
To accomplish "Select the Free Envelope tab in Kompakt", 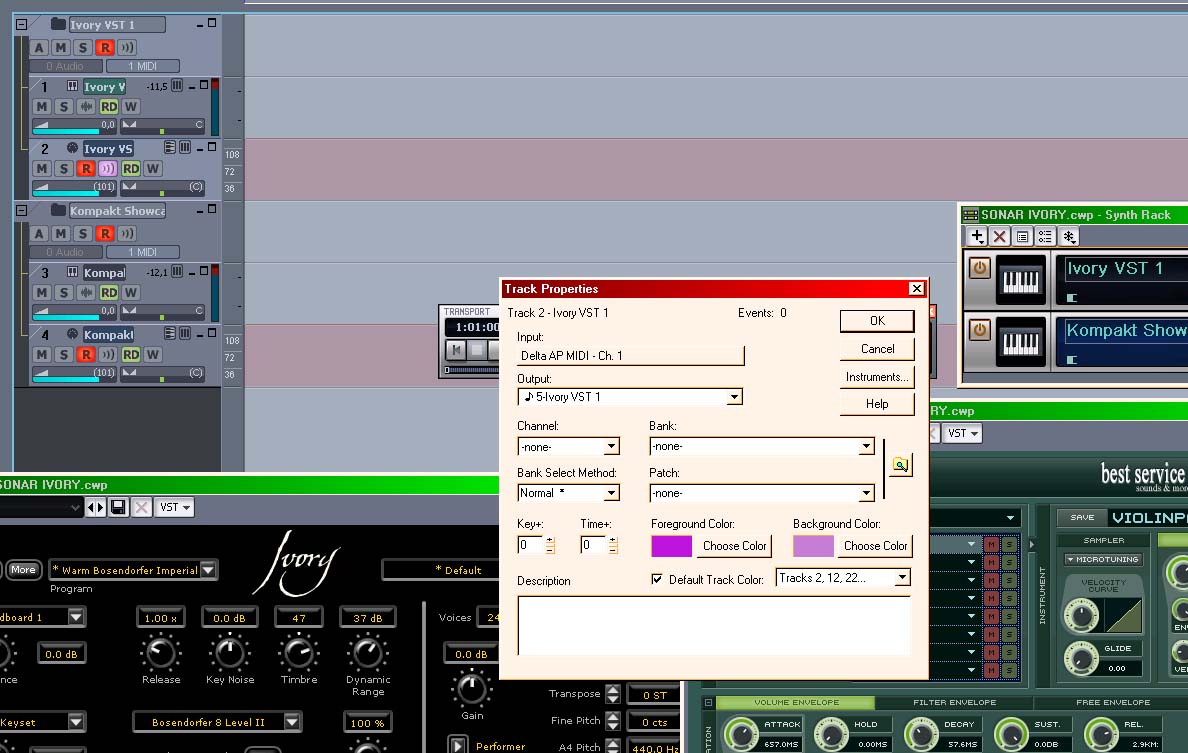I will pyautogui.click(x=1112, y=702).
